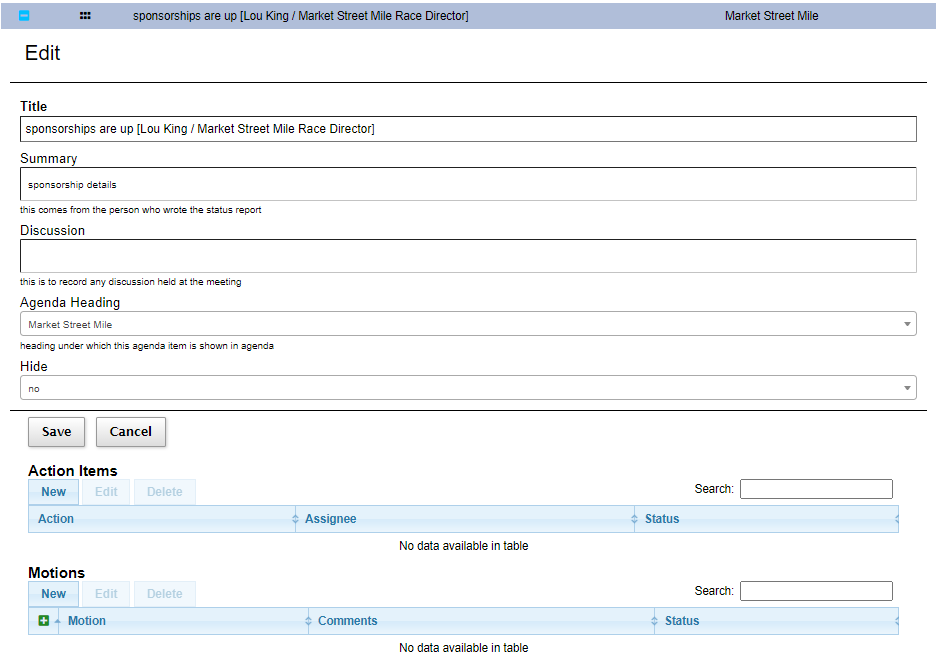
Task: Click the 'Discussion' field label
Action: pos(53,231)
